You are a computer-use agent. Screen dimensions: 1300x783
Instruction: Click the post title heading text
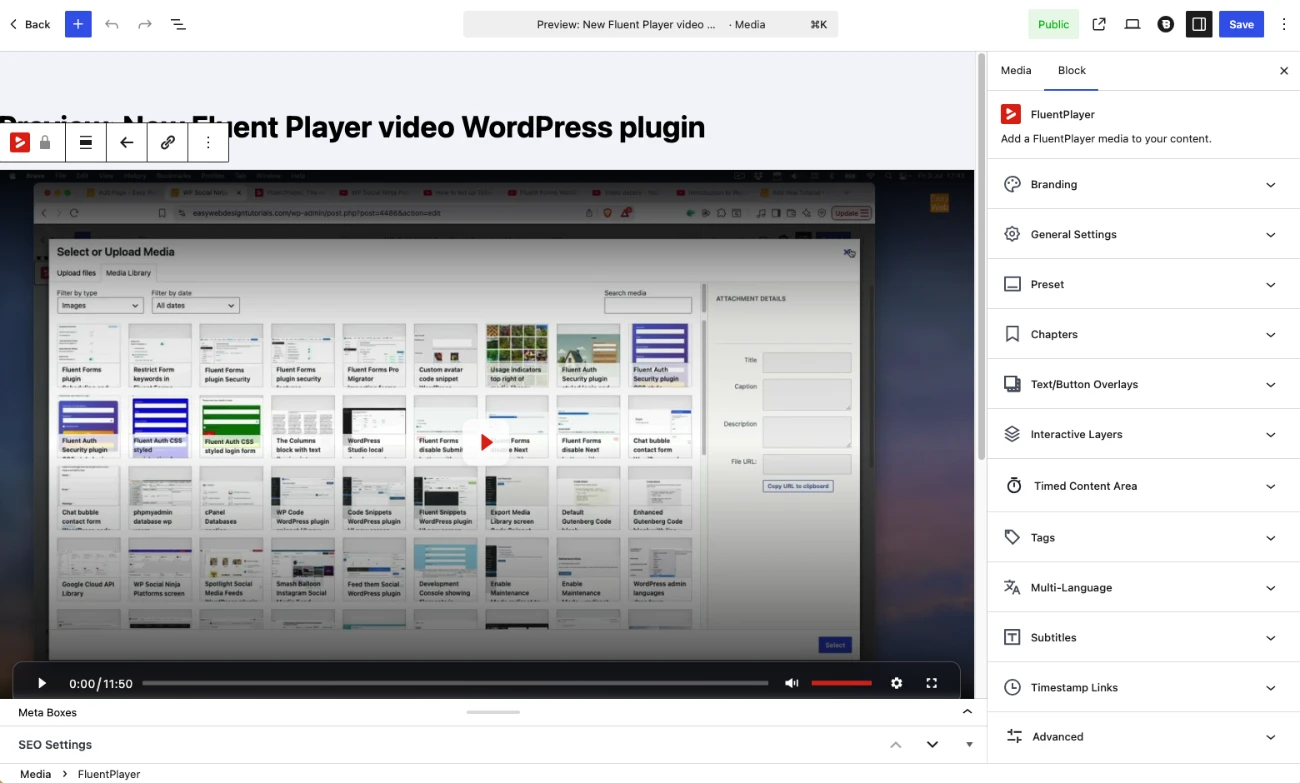(352, 127)
